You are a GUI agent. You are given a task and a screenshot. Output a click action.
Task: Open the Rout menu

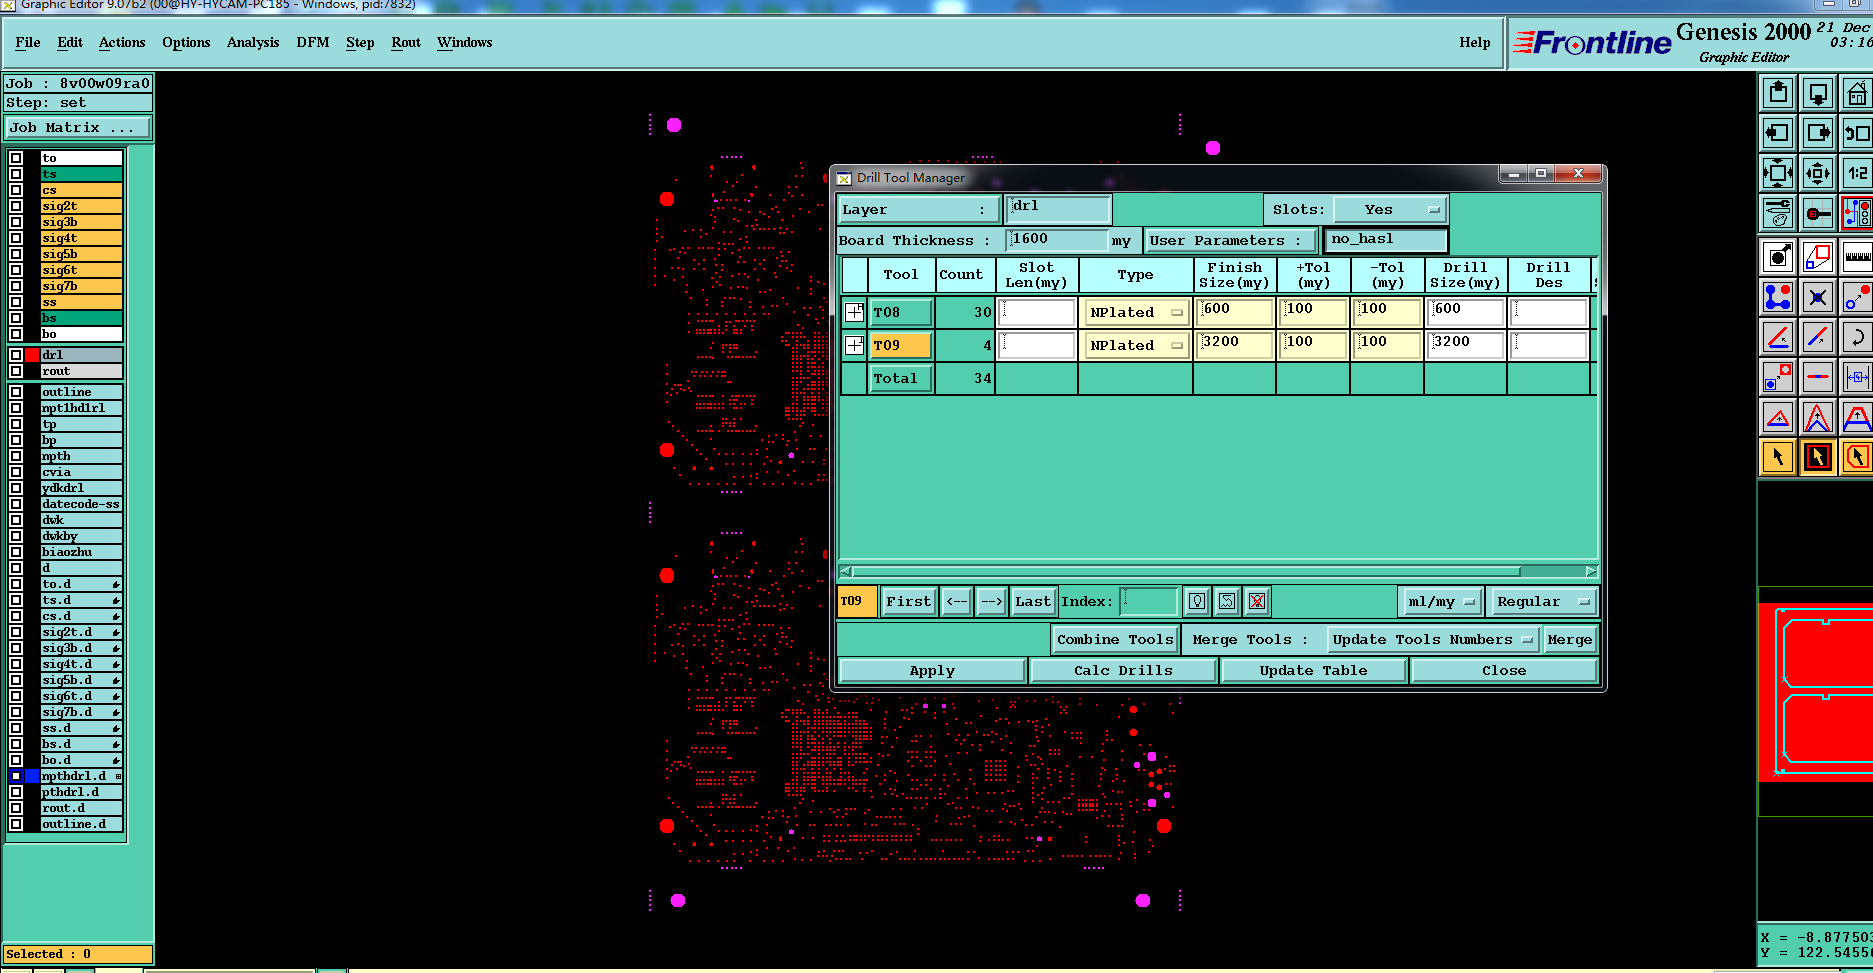click(x=406, y=42)
